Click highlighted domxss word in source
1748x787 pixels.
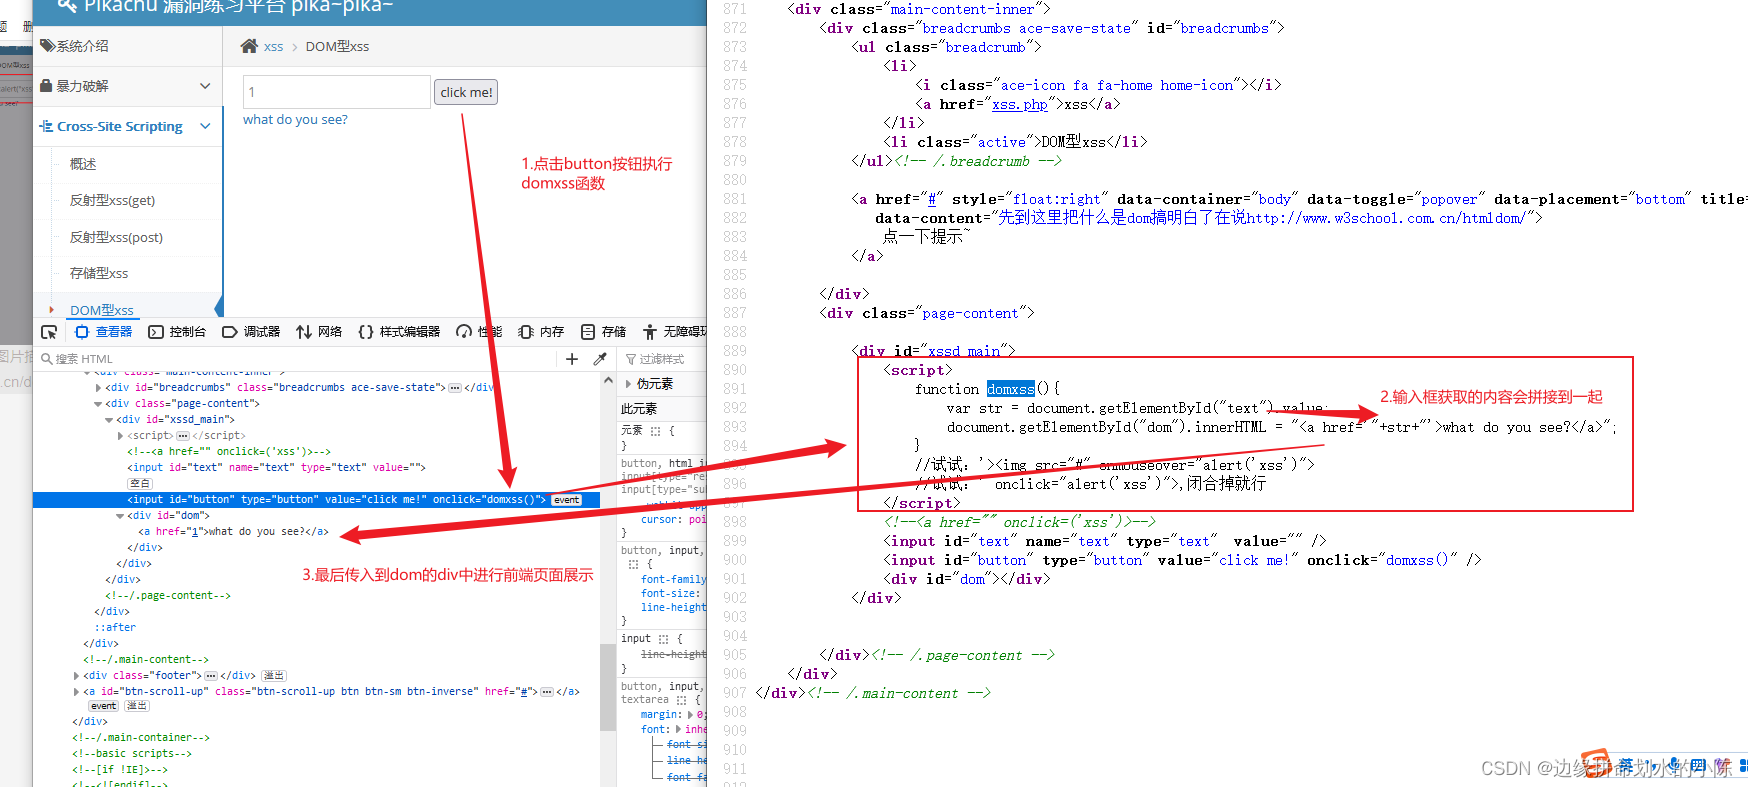(1010, 389)
